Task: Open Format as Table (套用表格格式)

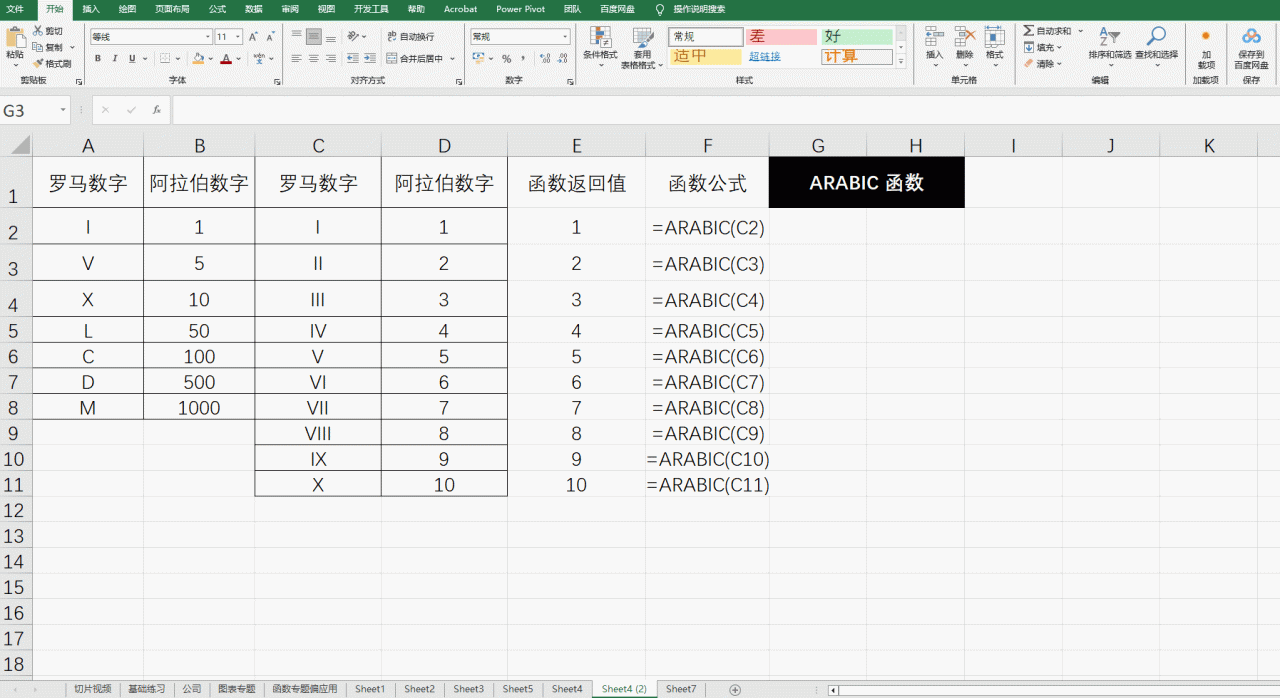Action: tap(642, 47)
